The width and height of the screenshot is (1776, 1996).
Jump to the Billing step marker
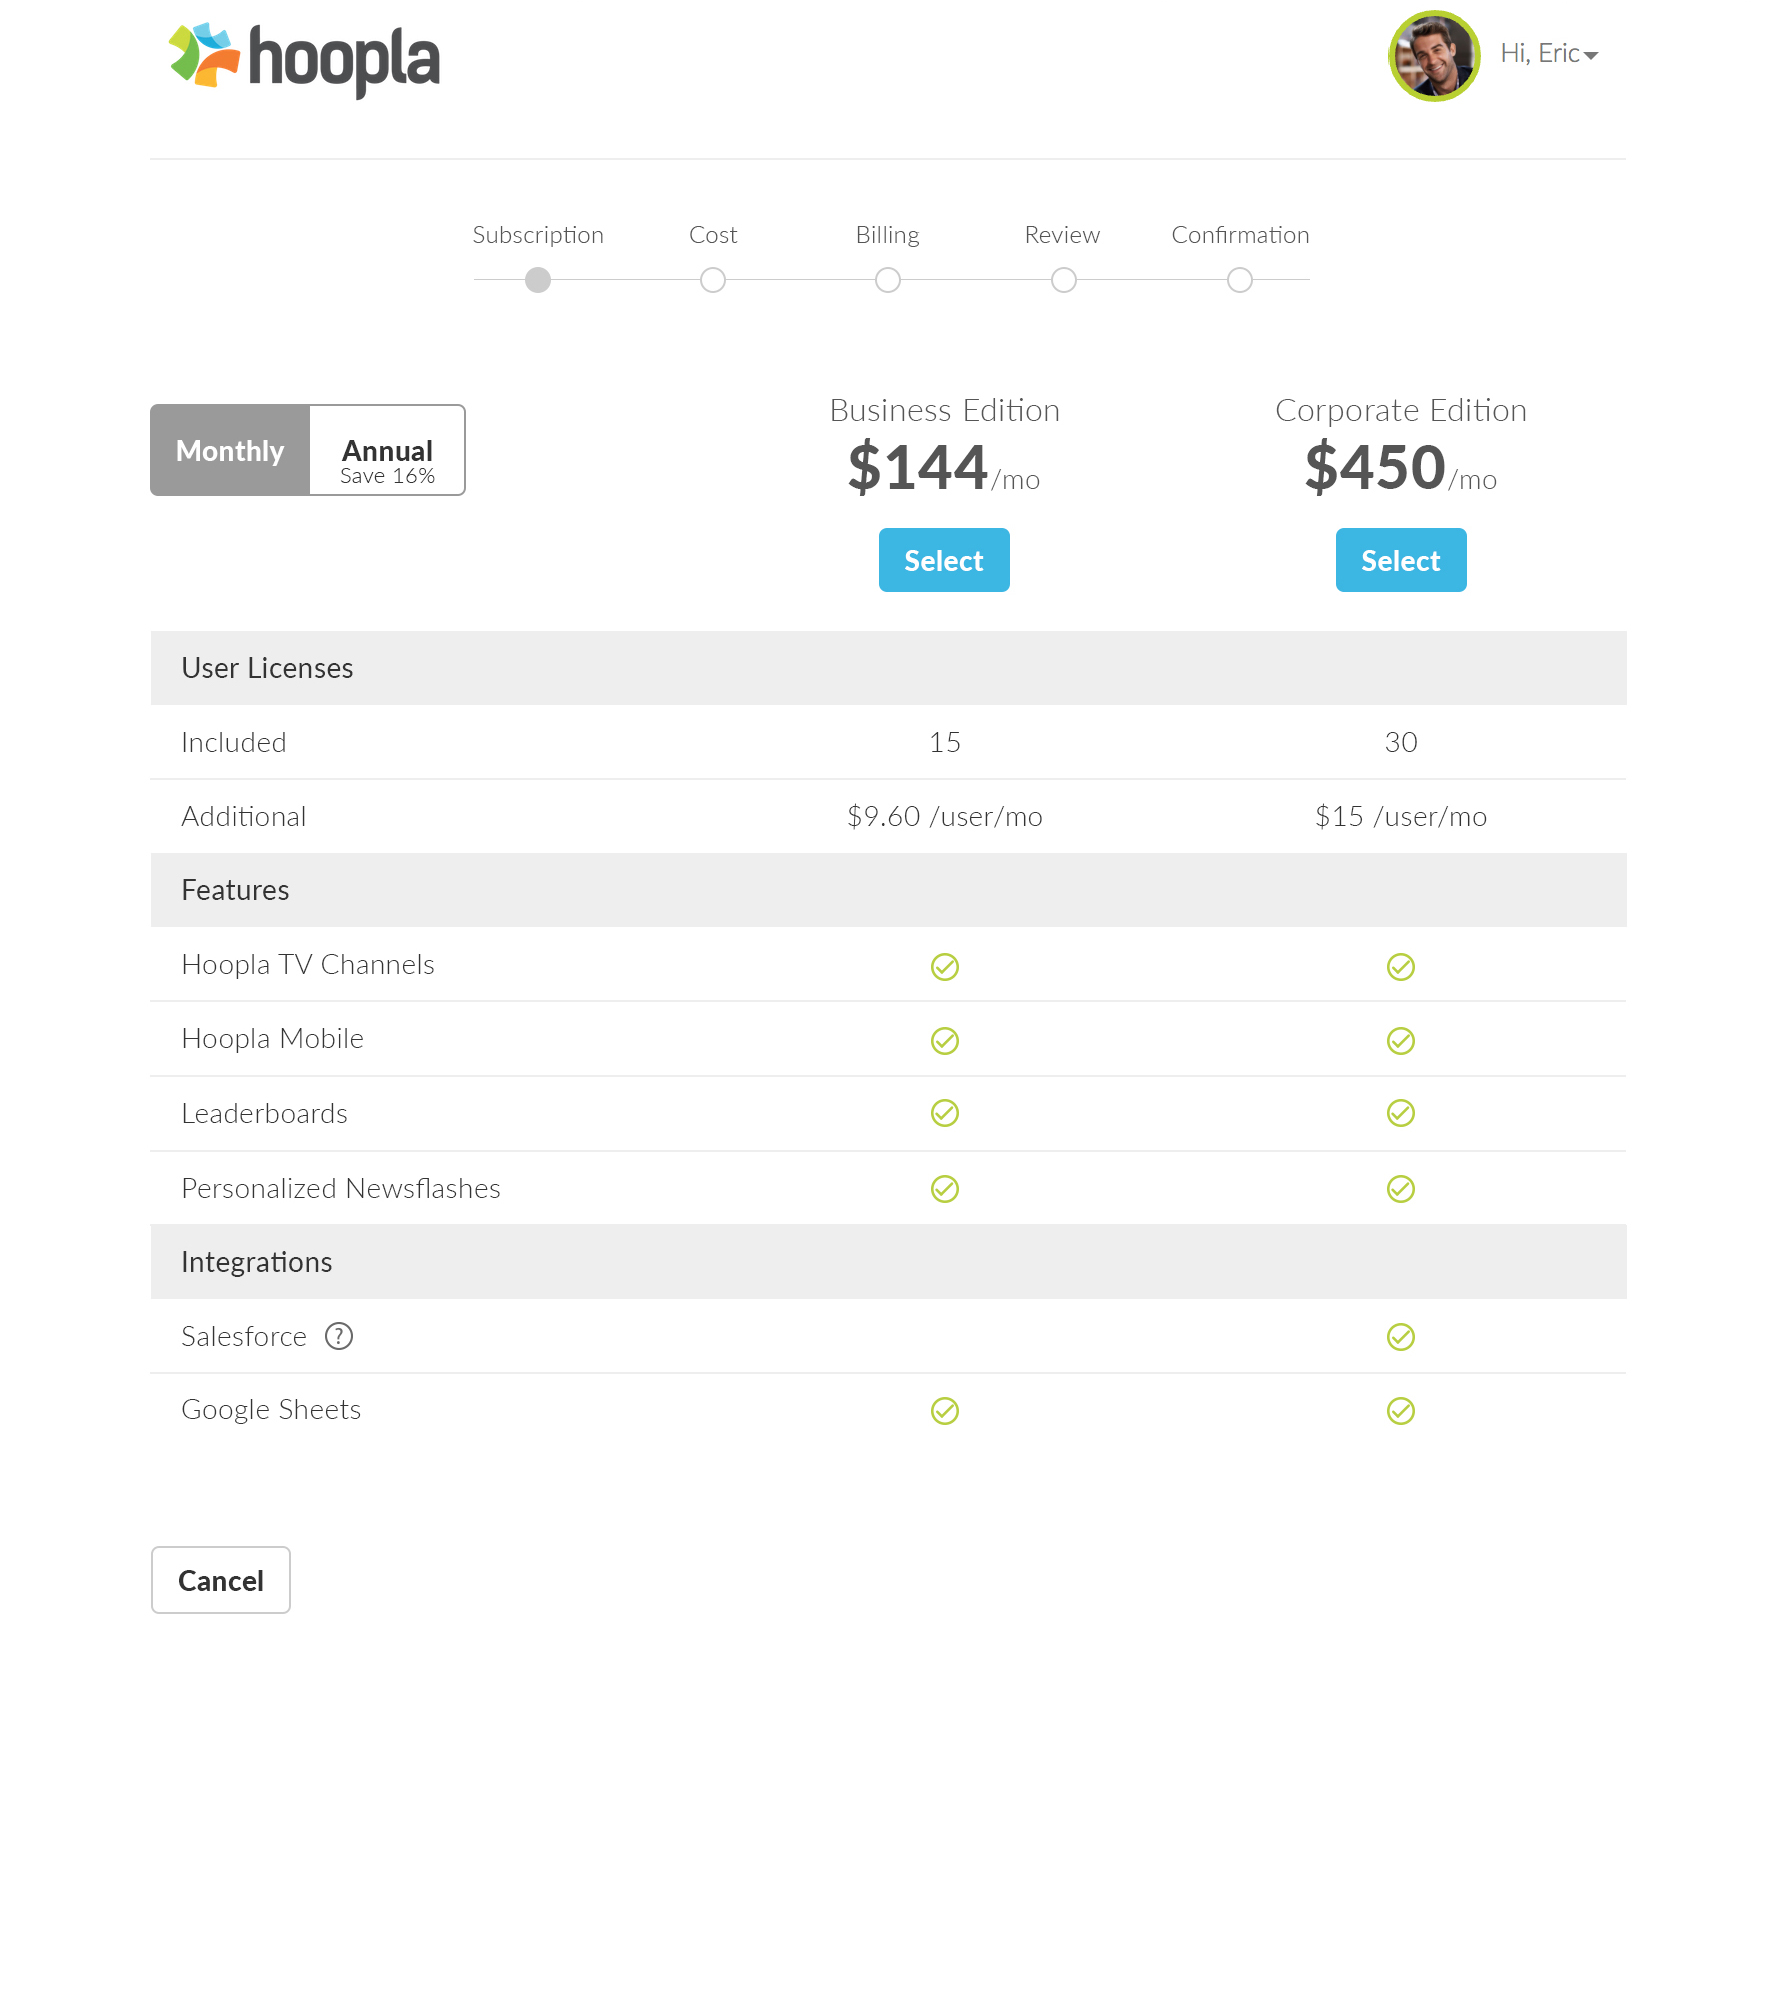888,280
